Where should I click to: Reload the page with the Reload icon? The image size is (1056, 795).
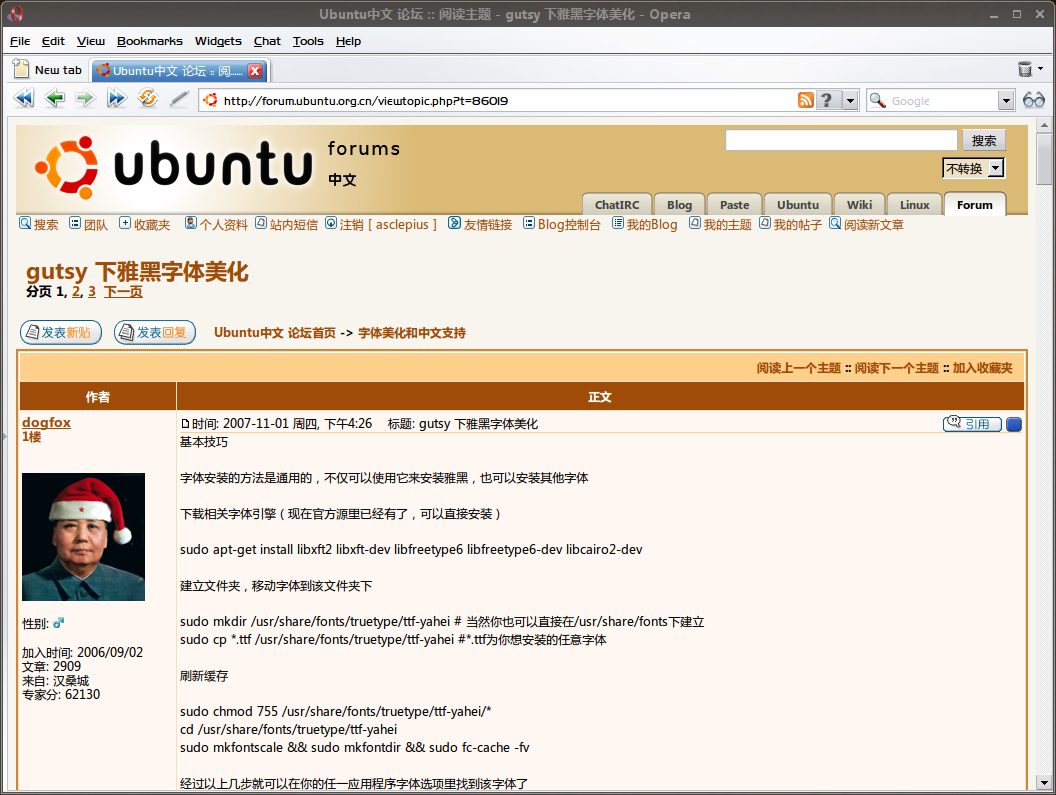coord(147,99)
